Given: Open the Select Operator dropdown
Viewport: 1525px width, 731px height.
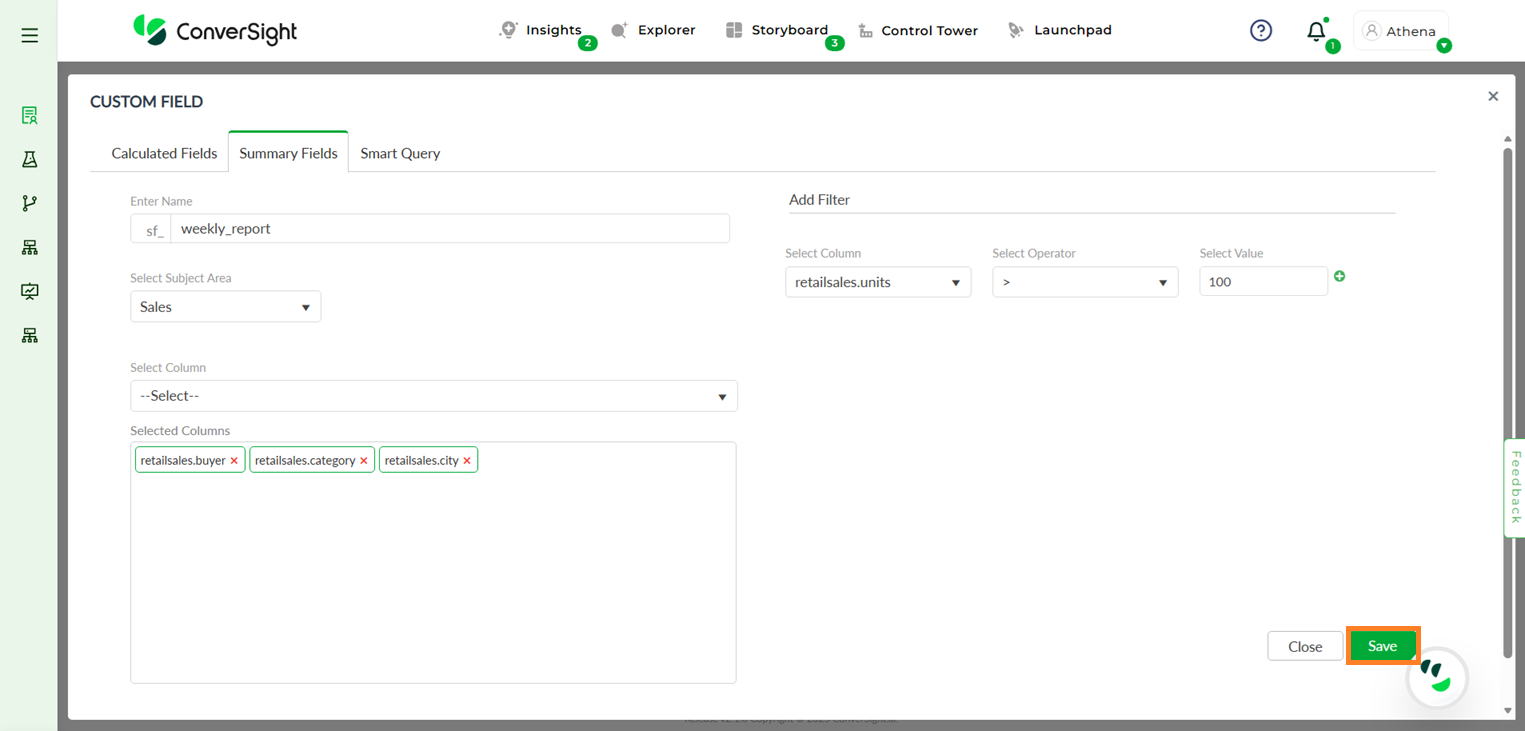Looking at the screenshot, I should pos(1084,283).
